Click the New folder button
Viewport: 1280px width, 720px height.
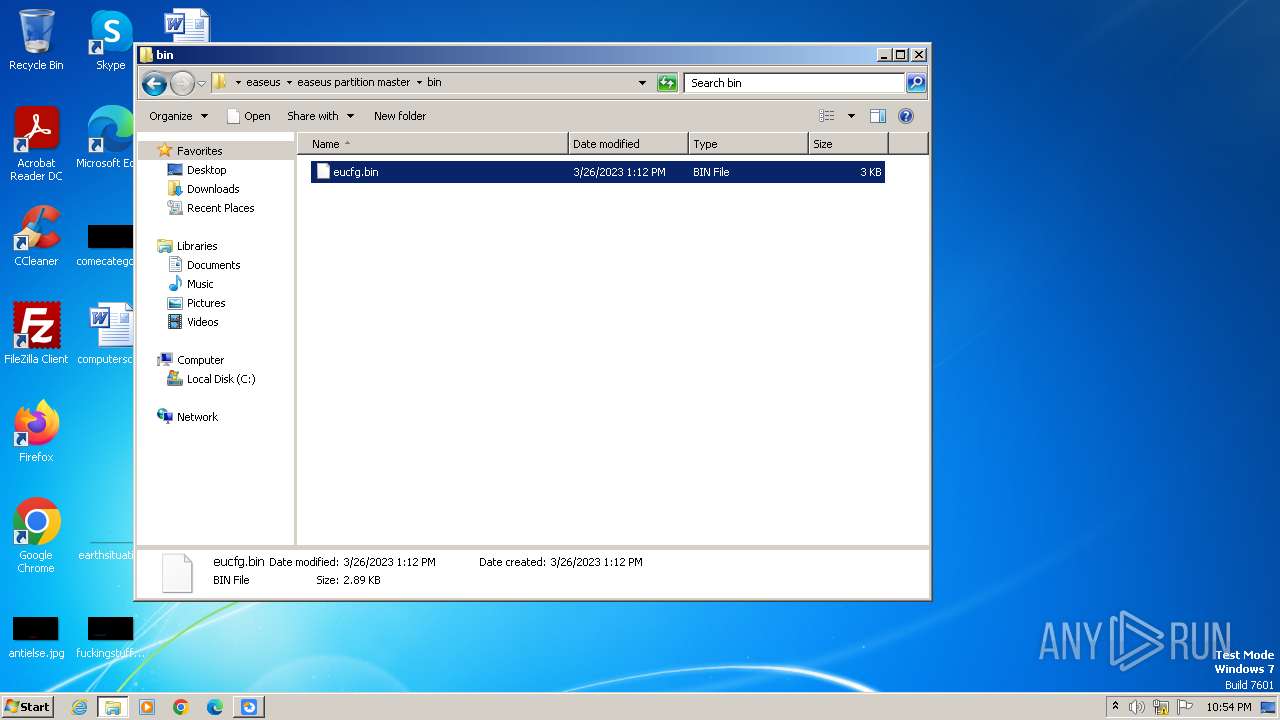point(400,116)
